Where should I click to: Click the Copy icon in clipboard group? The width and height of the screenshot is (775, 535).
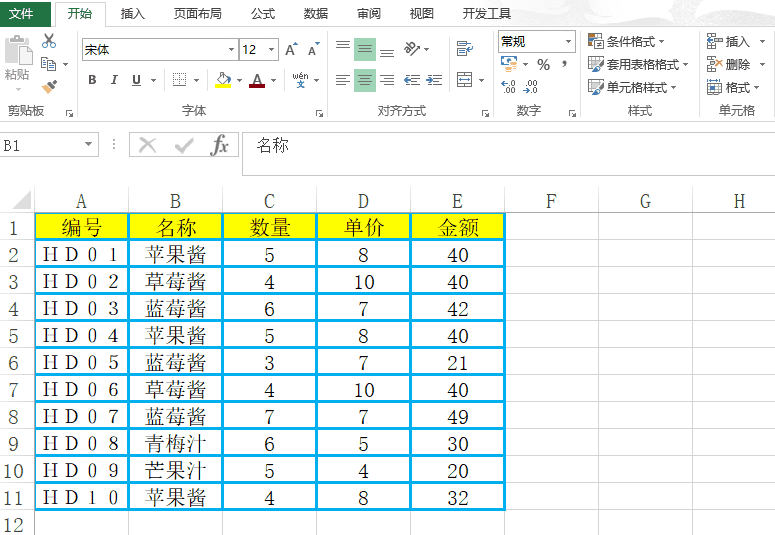coord(48,64)
